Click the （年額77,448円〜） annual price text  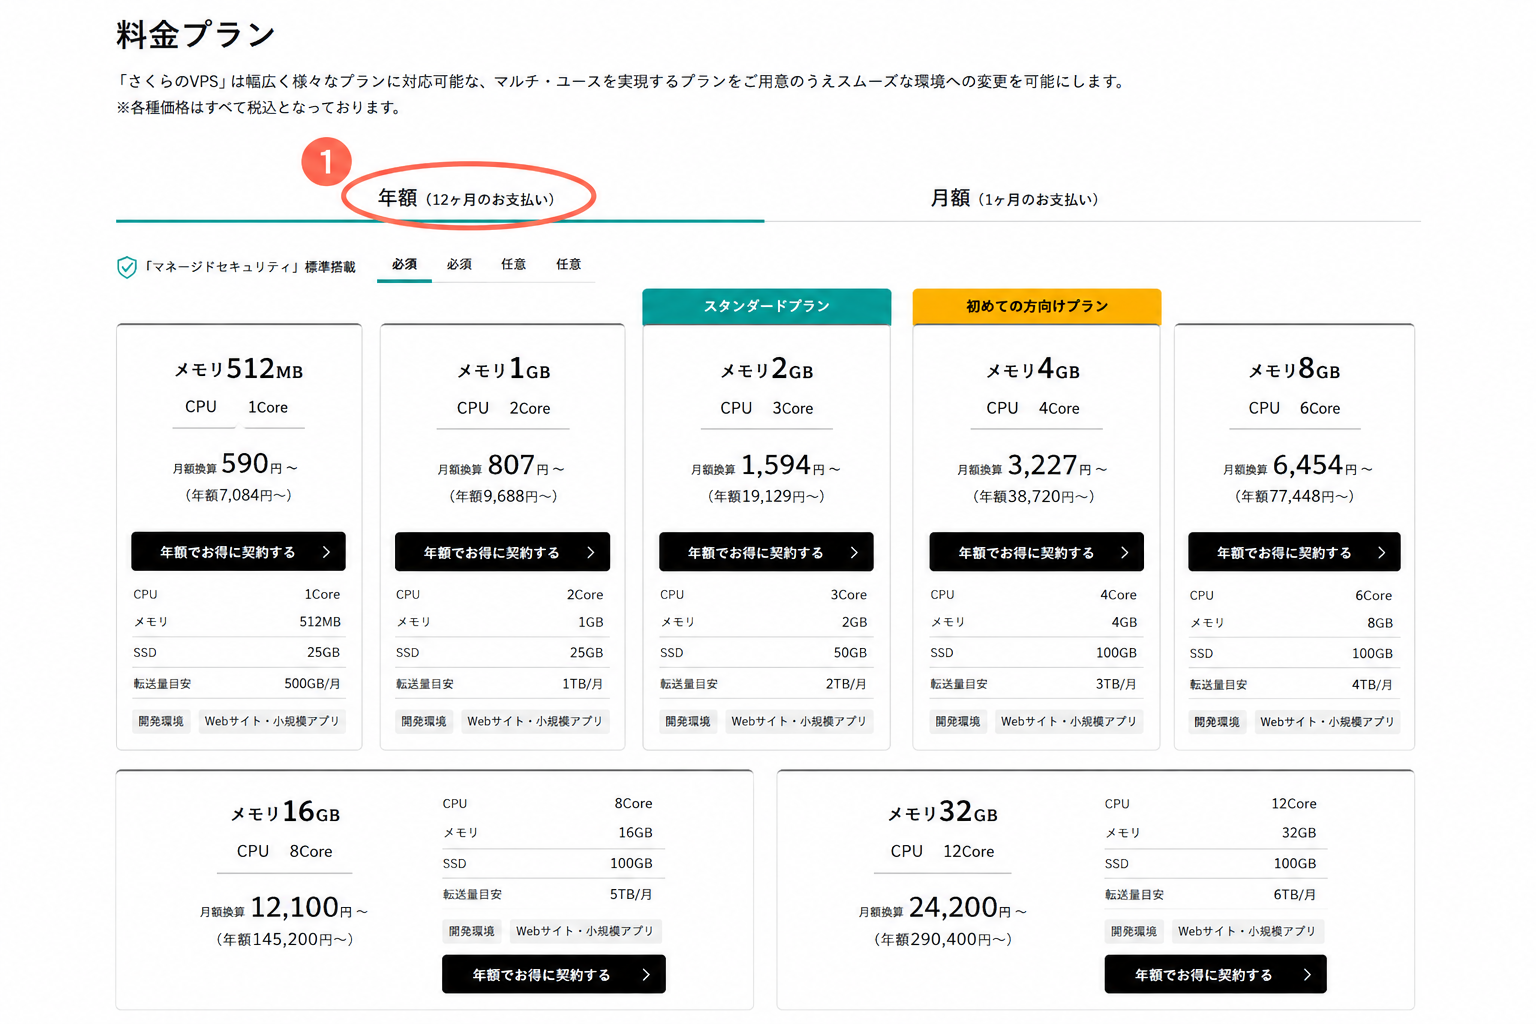tap(1294, 496)
